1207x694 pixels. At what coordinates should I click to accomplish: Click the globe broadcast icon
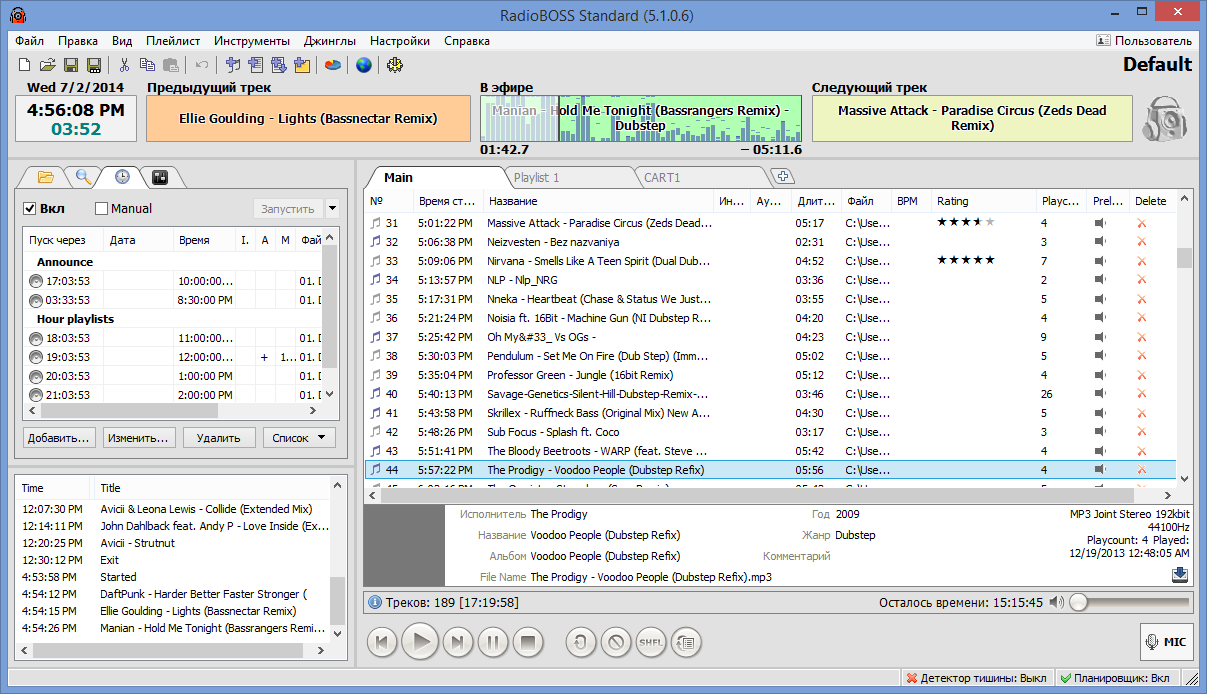[x=364, y=65]
